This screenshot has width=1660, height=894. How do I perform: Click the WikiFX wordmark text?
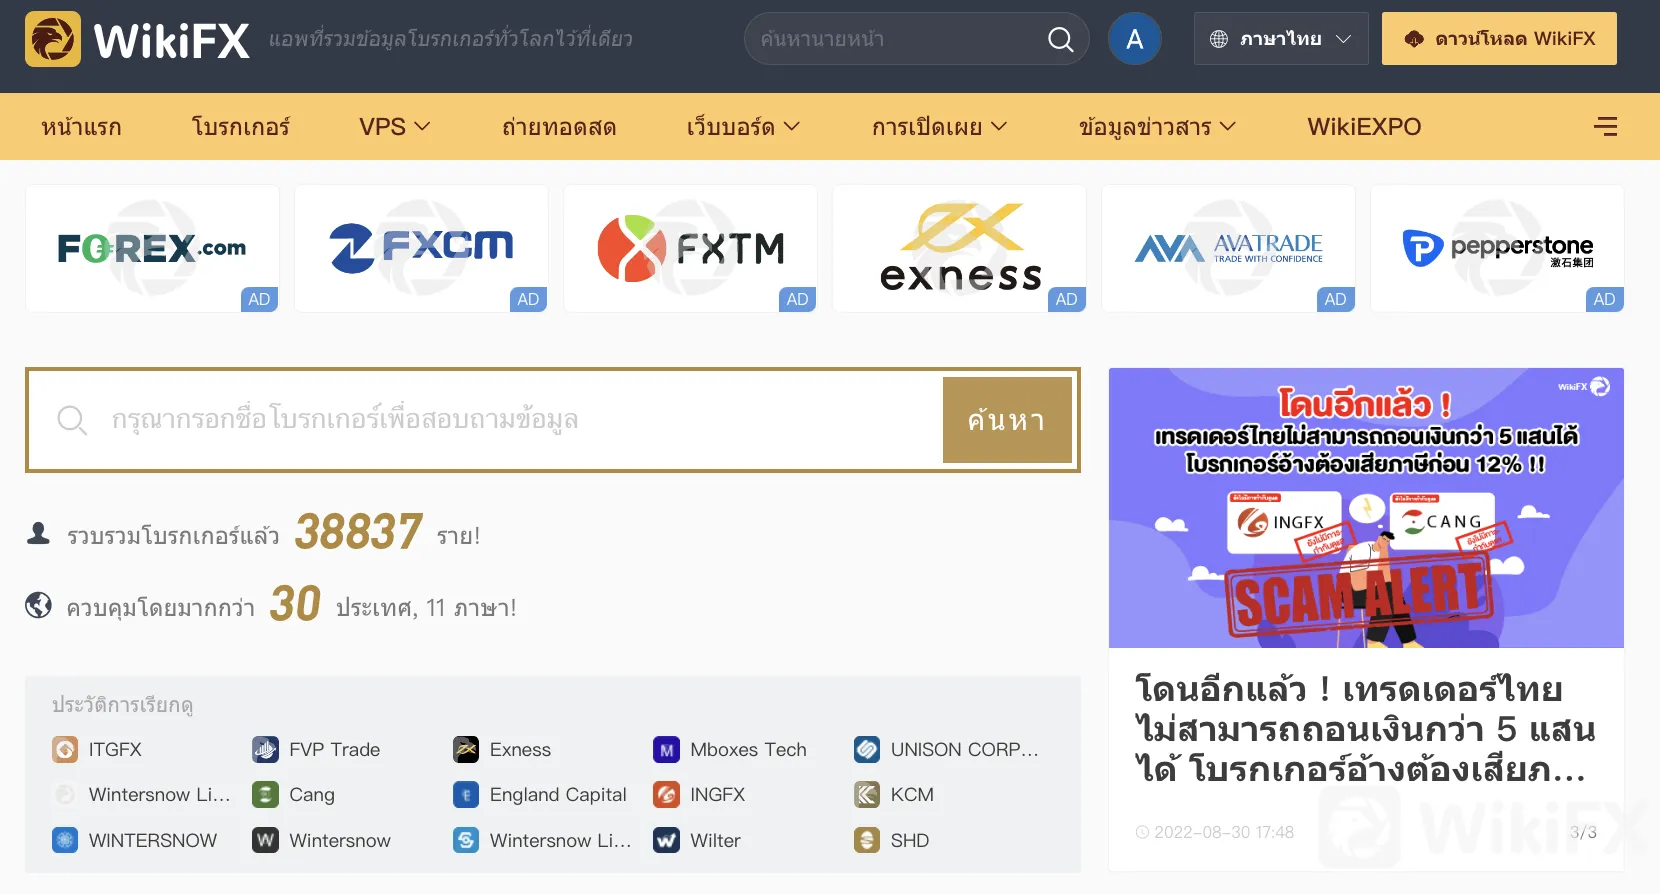(171, 40)
